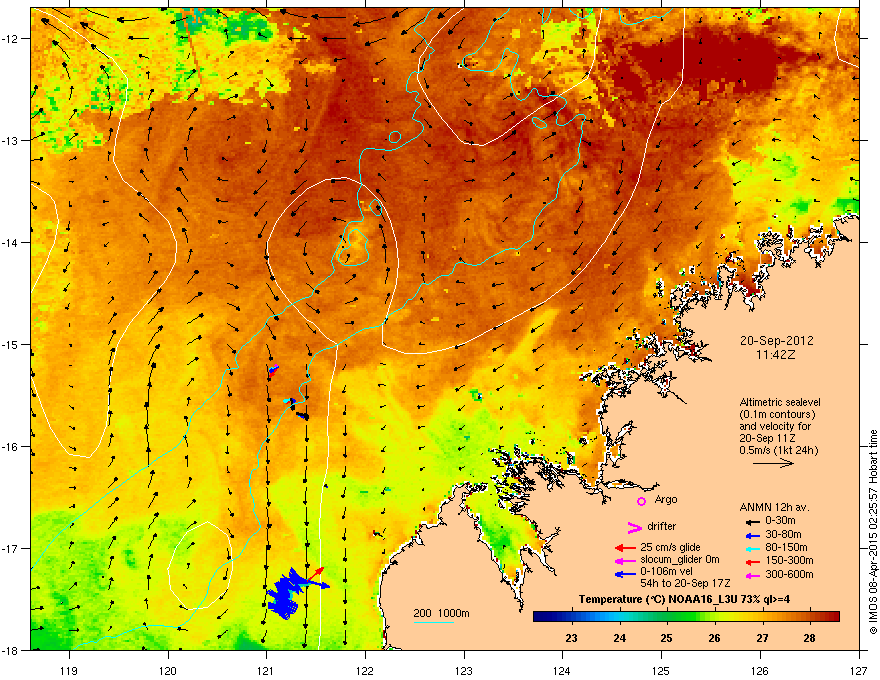The image size is (880, 680).
Task: Click dark blue end of temperature color bar
Action: [540, 617]
